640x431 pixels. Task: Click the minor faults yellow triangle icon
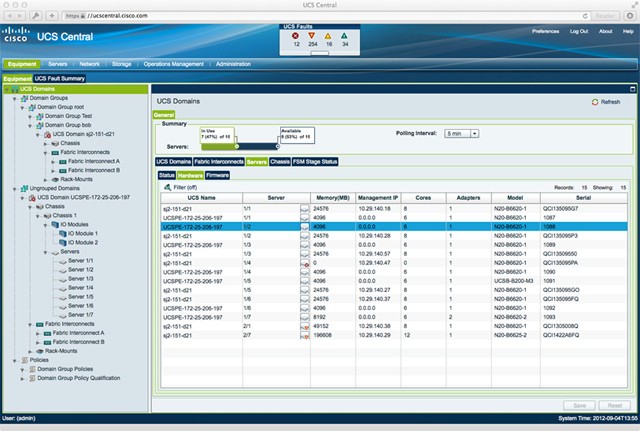[x=329, y=34]
